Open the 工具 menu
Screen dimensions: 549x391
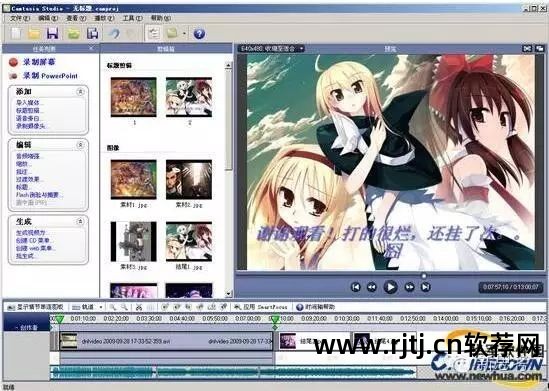point(132,18)
